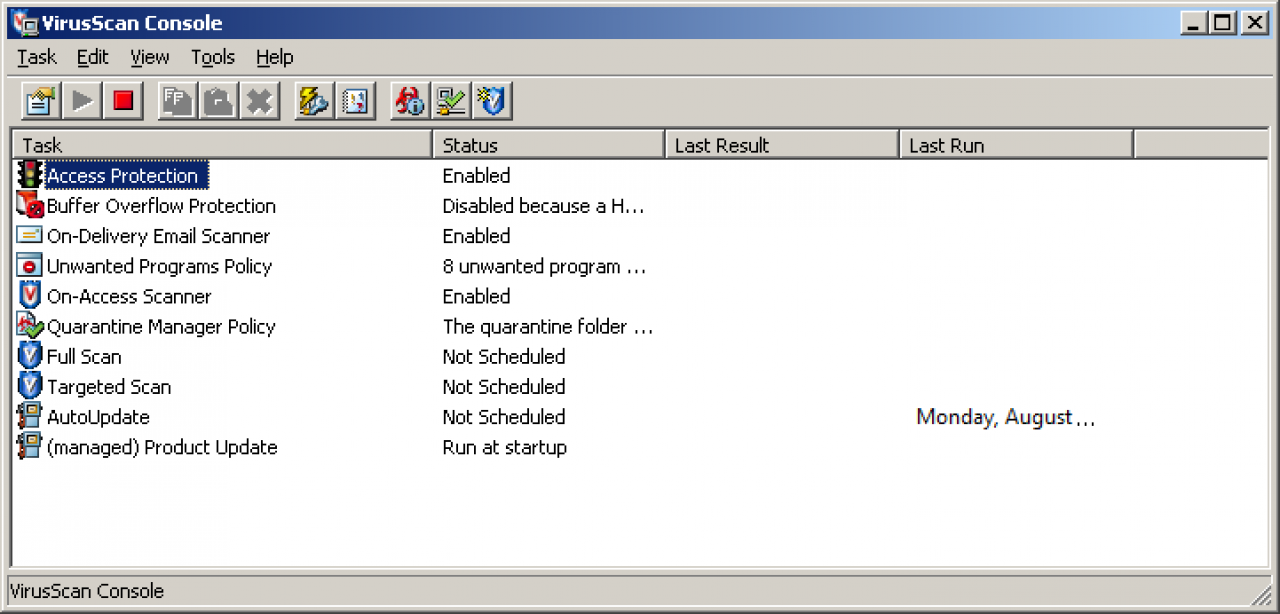Click Targeted Scan's Not Scheduled status
This screenshot has width=1280, height=614.
[x=504, y=386]
